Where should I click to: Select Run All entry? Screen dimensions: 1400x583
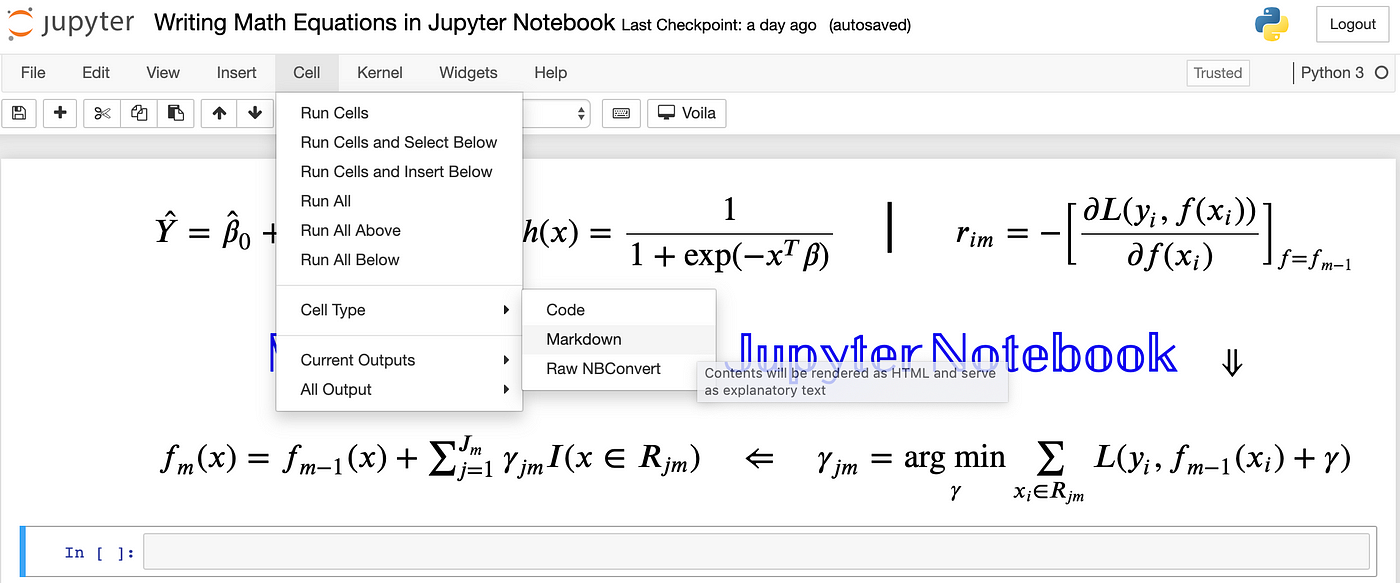(x=399, y=201)
